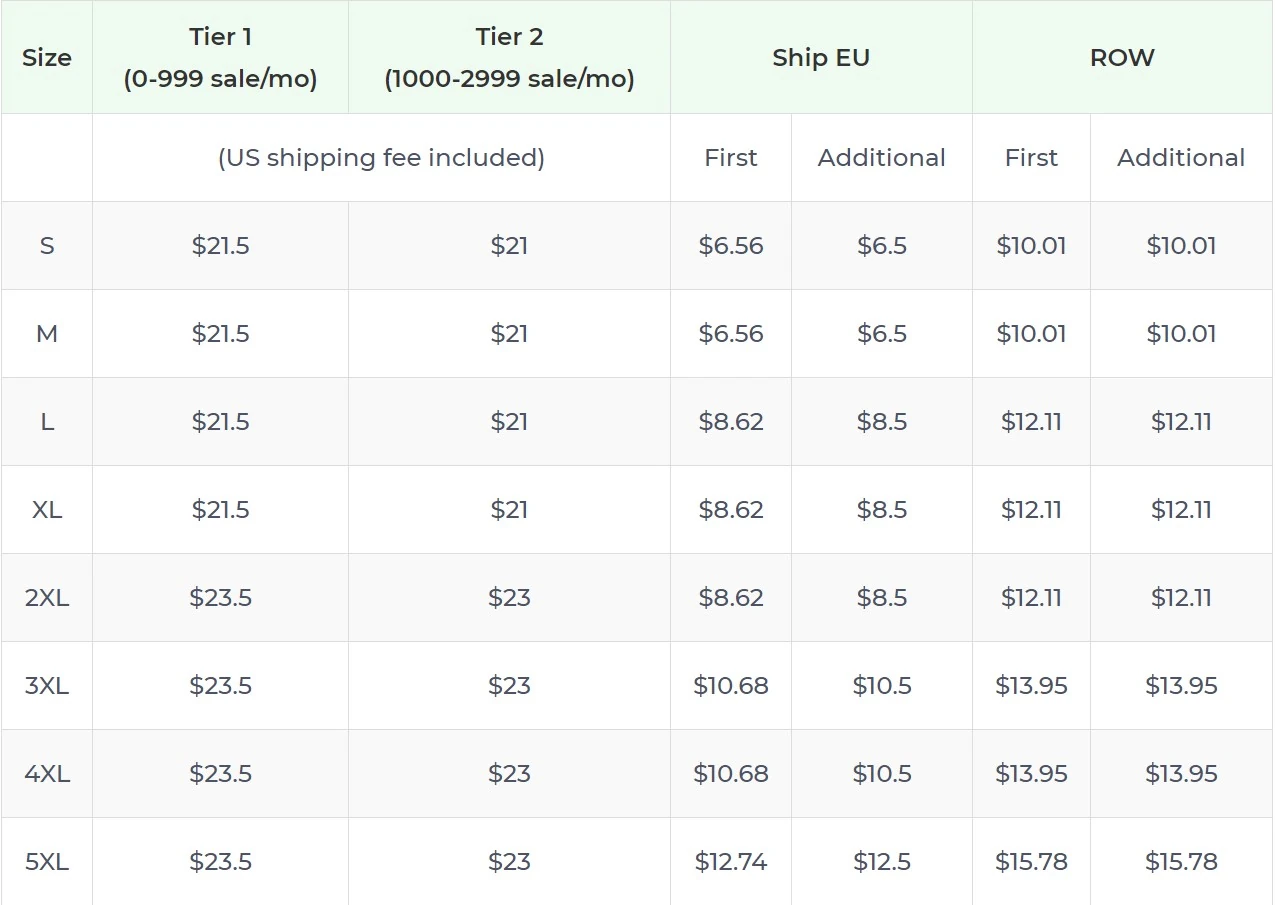Click the Size column header
Viewport: 1275px width, 905px height.
click(47, 58)
